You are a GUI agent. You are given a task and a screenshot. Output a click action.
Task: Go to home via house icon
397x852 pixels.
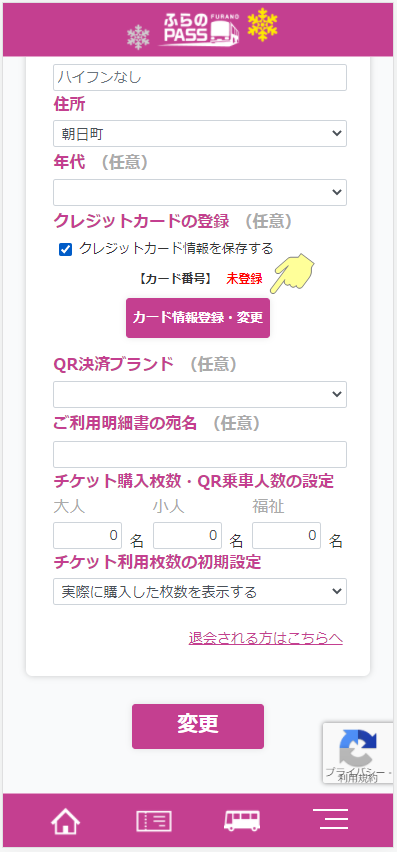tap(65, 820)
